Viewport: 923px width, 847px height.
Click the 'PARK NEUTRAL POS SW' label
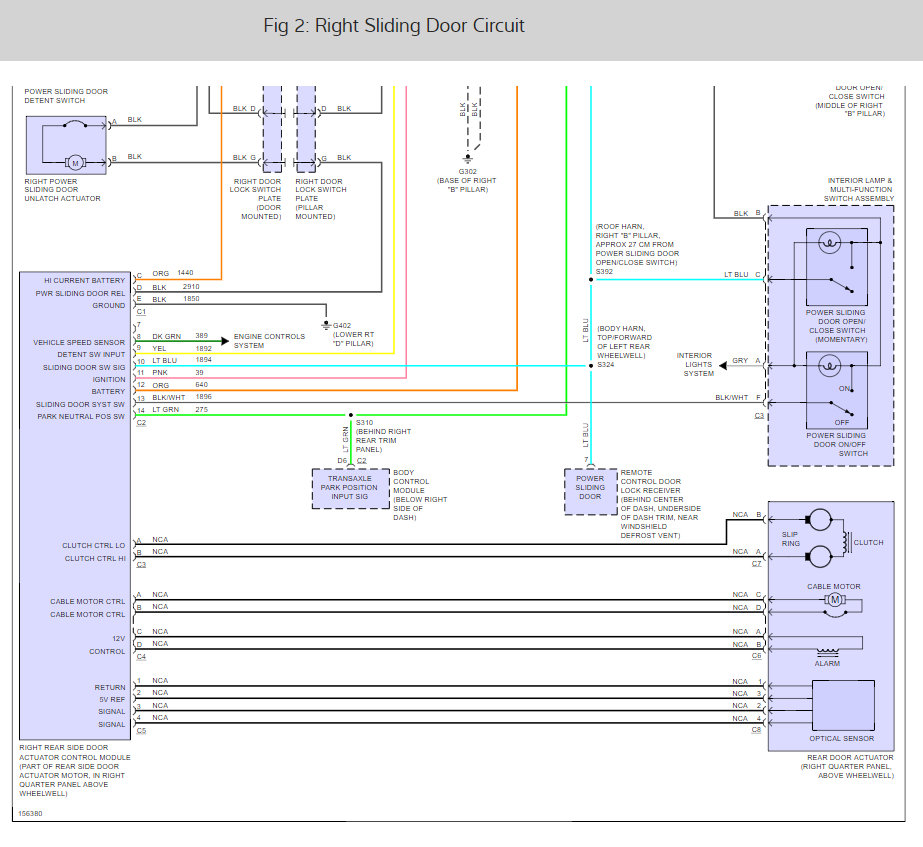point(81,416)
